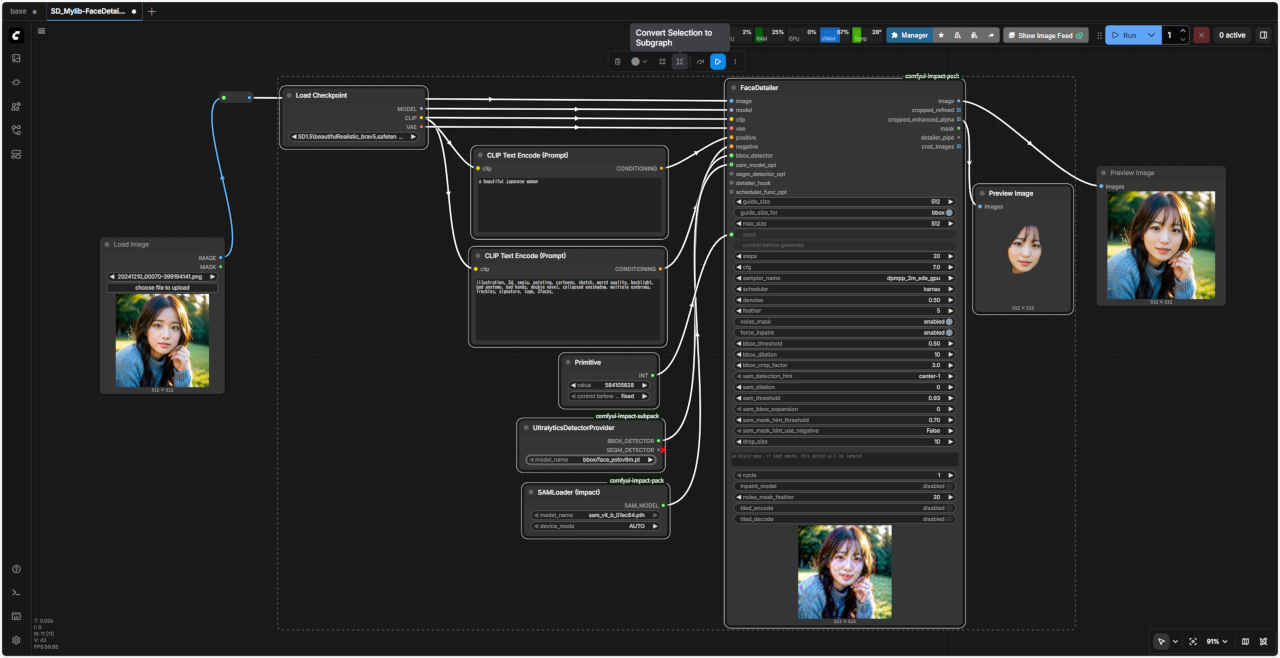Click the Primitive seed value field

(x=609, y=384)
